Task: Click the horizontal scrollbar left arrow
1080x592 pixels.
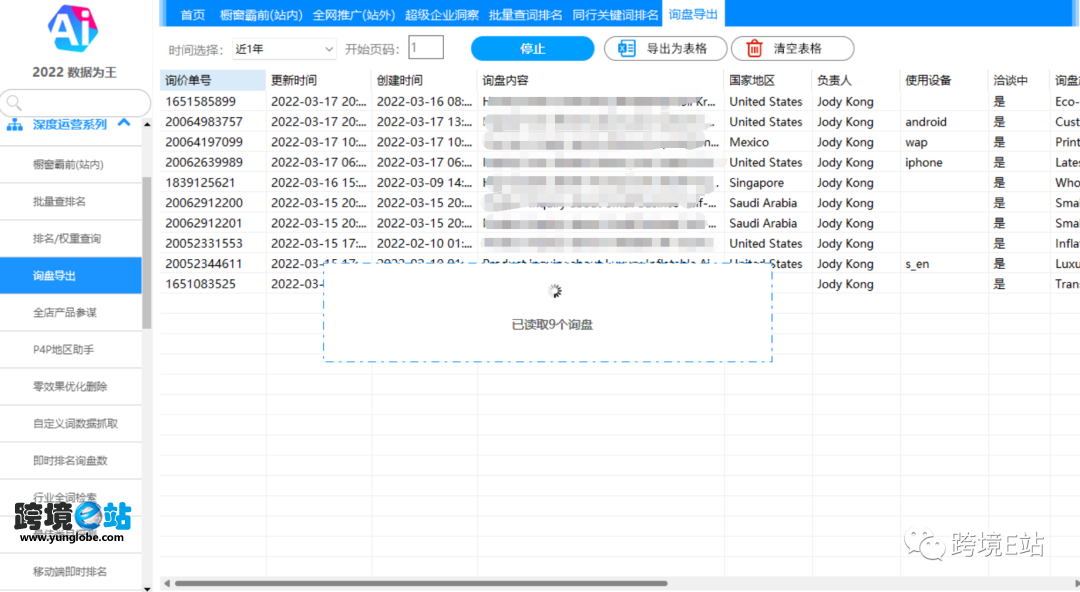Action: (x=167, y=584)
